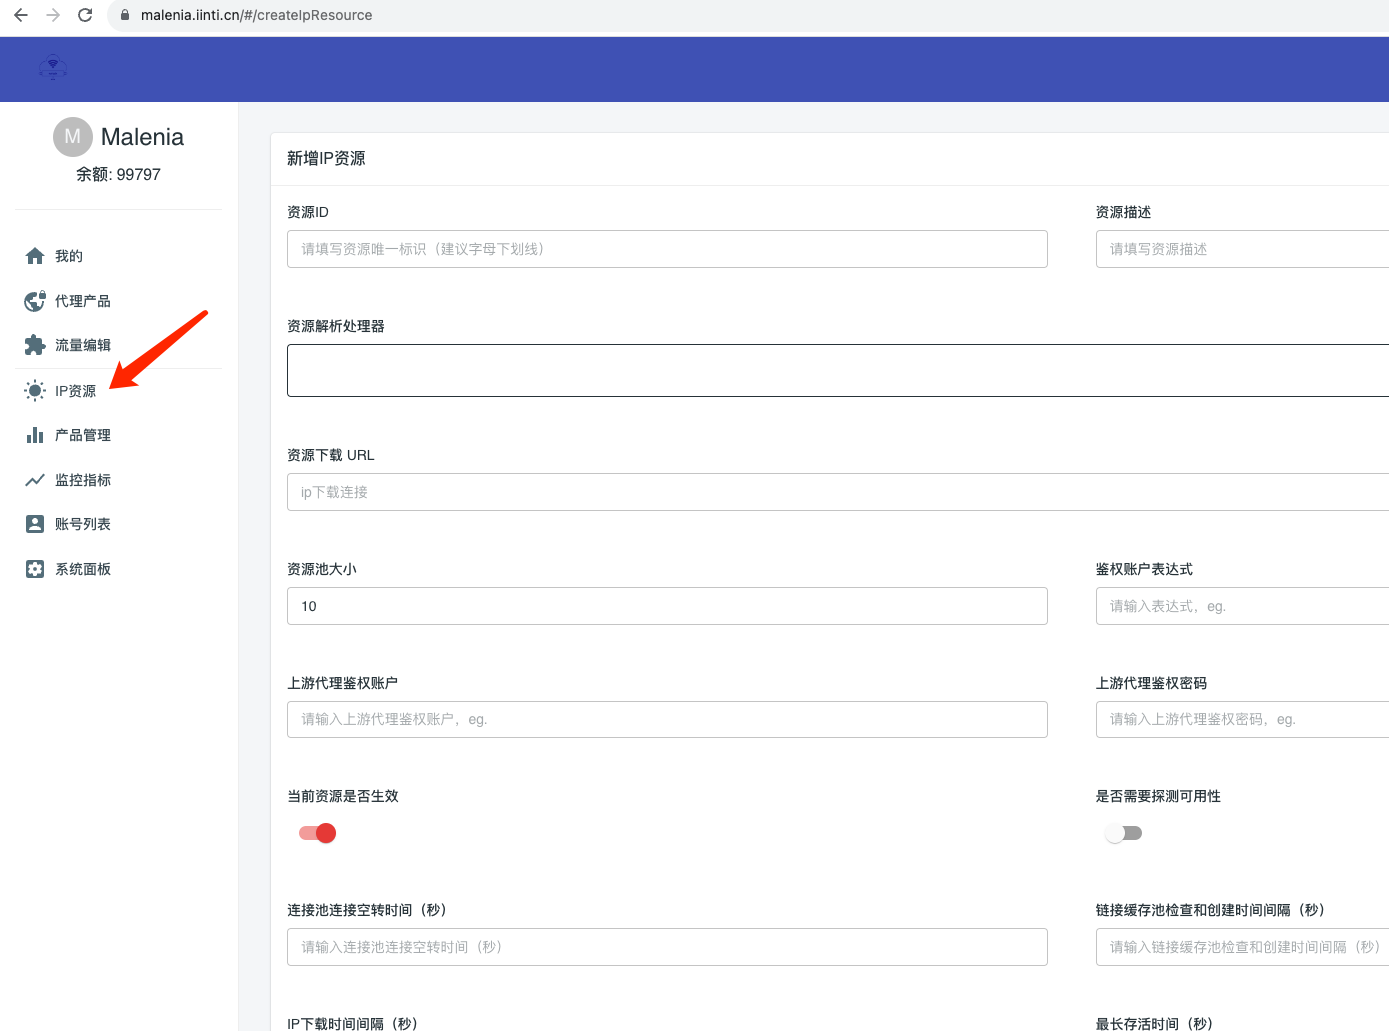Navigate to IP资源 in the sidebar
1389x1031 pixels.
click(75, 390)
